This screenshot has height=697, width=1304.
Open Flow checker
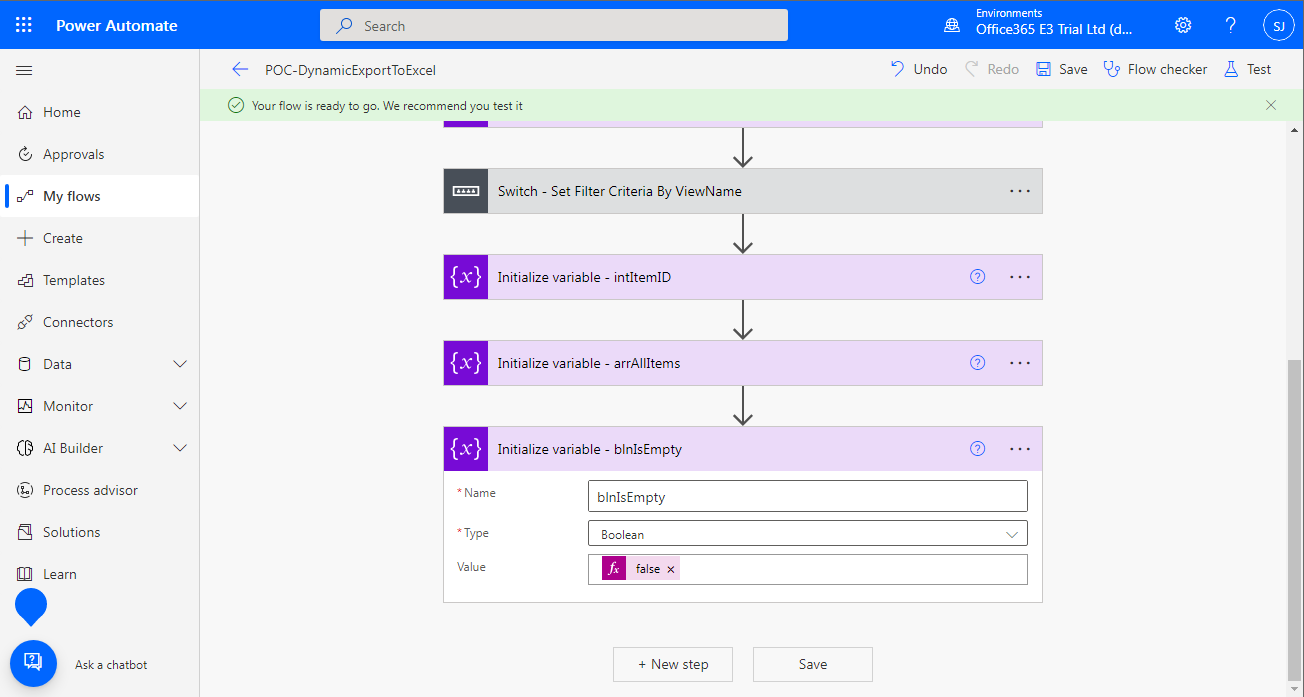(x=1155, y=69)
